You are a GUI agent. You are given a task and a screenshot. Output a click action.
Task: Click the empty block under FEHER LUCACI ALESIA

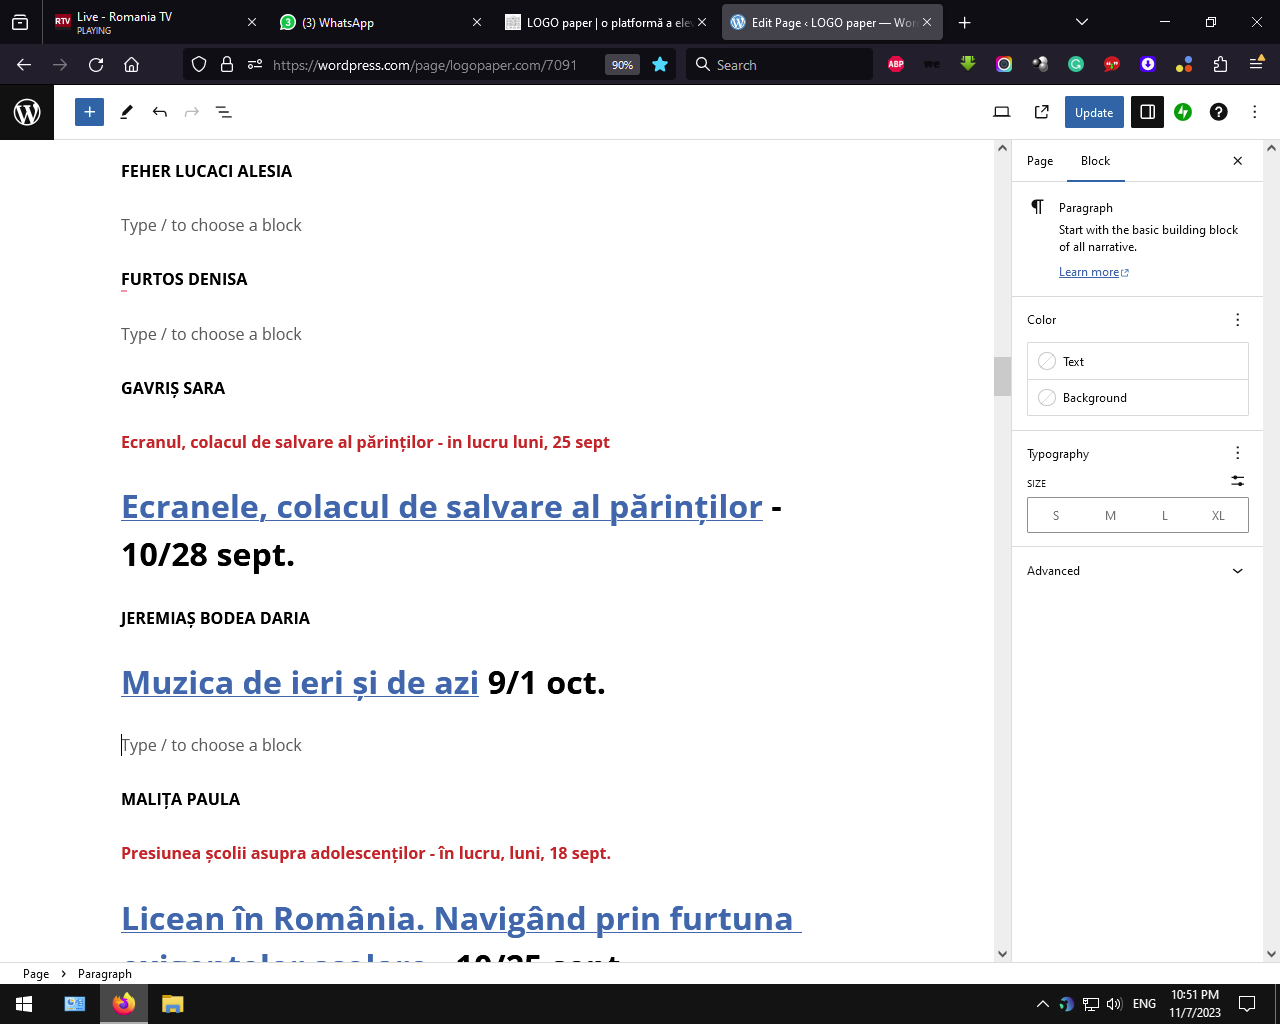point(211,226)
